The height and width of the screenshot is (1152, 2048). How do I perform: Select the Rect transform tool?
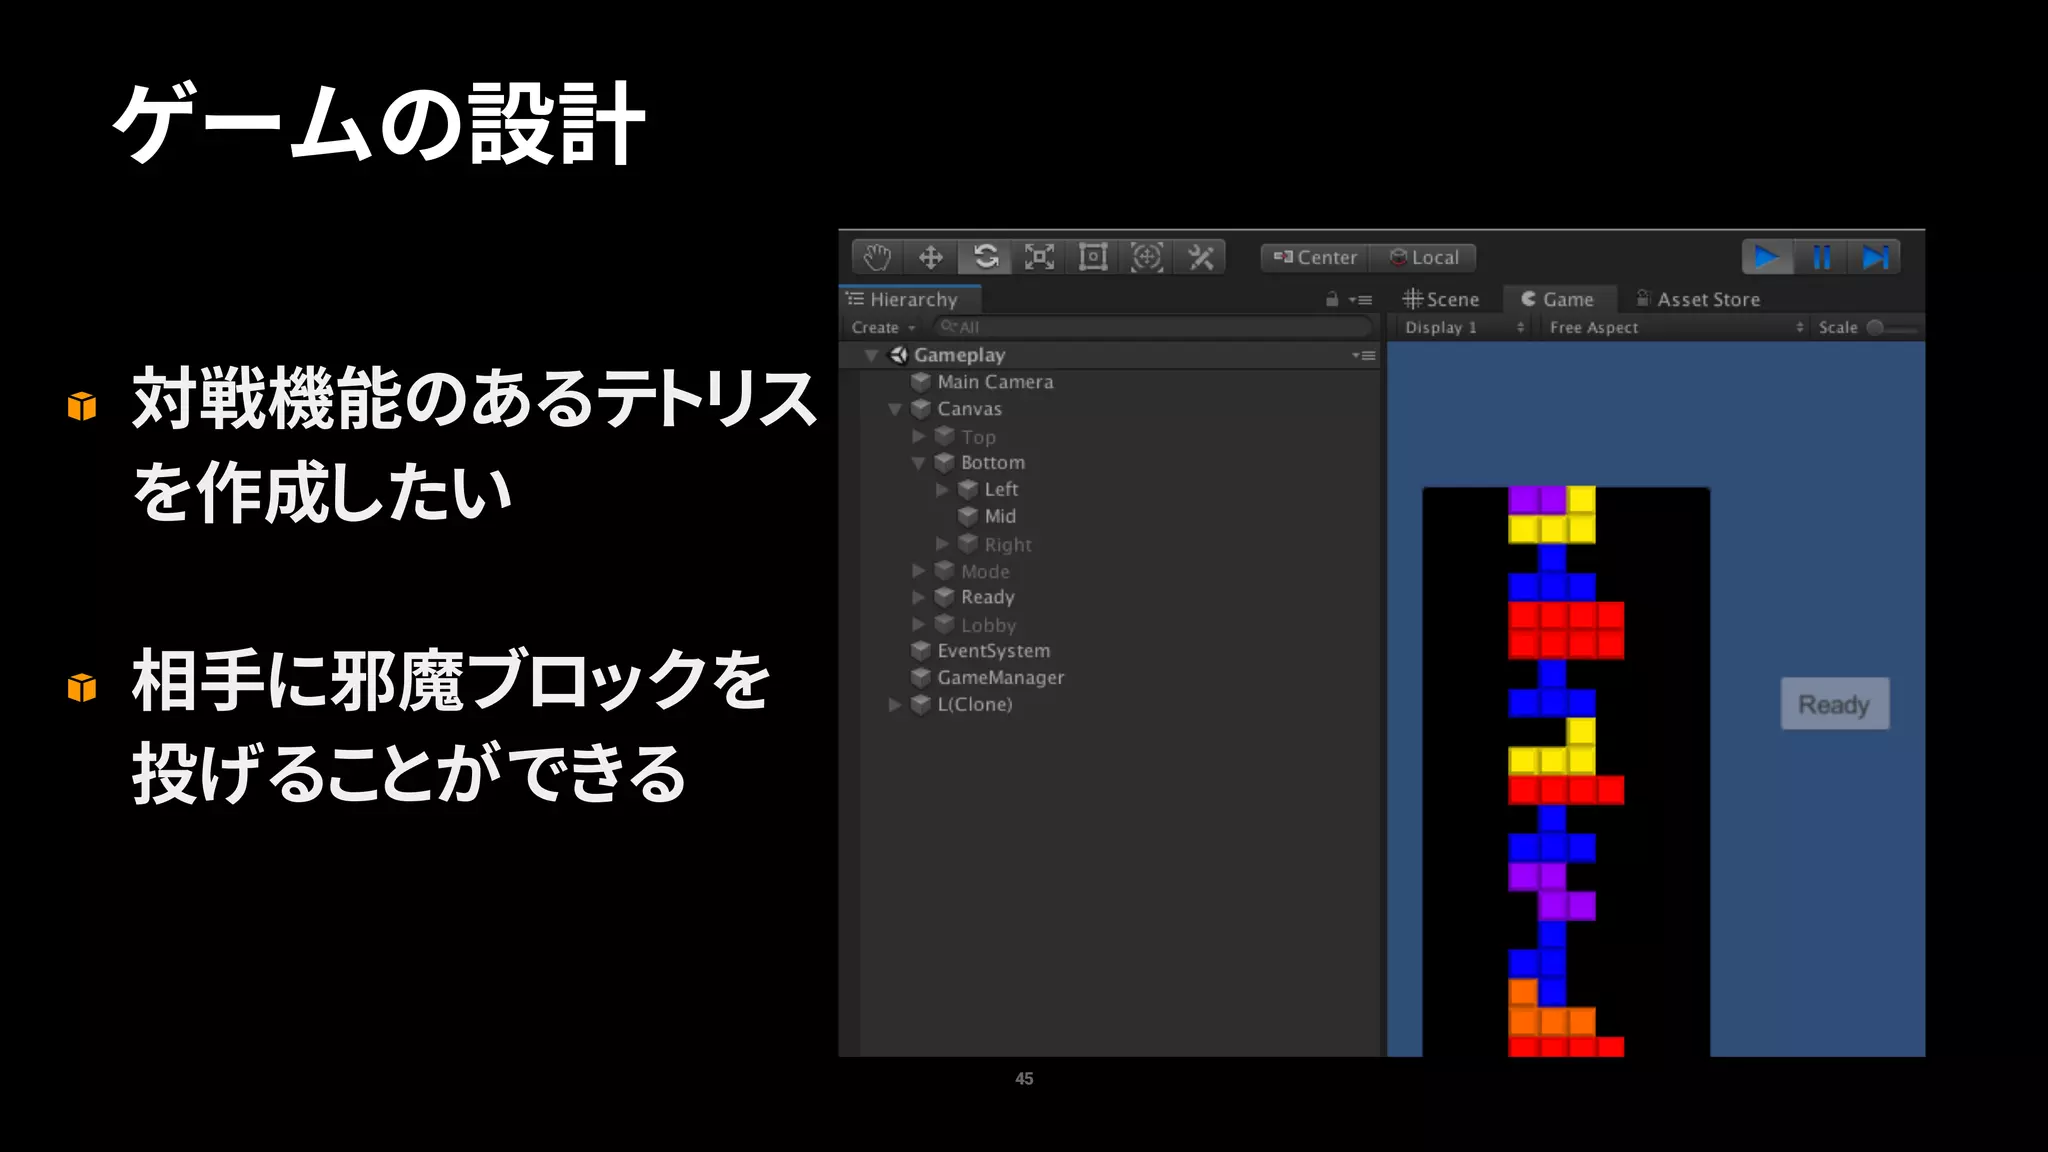click(1093, 257)
